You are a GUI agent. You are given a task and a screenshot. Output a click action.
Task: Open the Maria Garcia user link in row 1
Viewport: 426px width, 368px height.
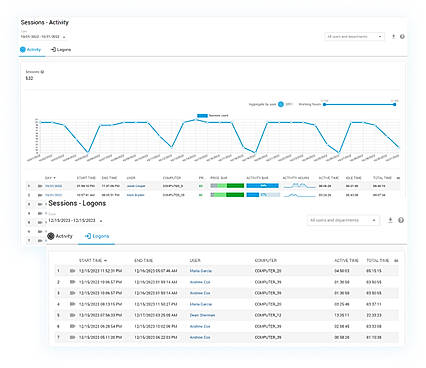point(201,271)
